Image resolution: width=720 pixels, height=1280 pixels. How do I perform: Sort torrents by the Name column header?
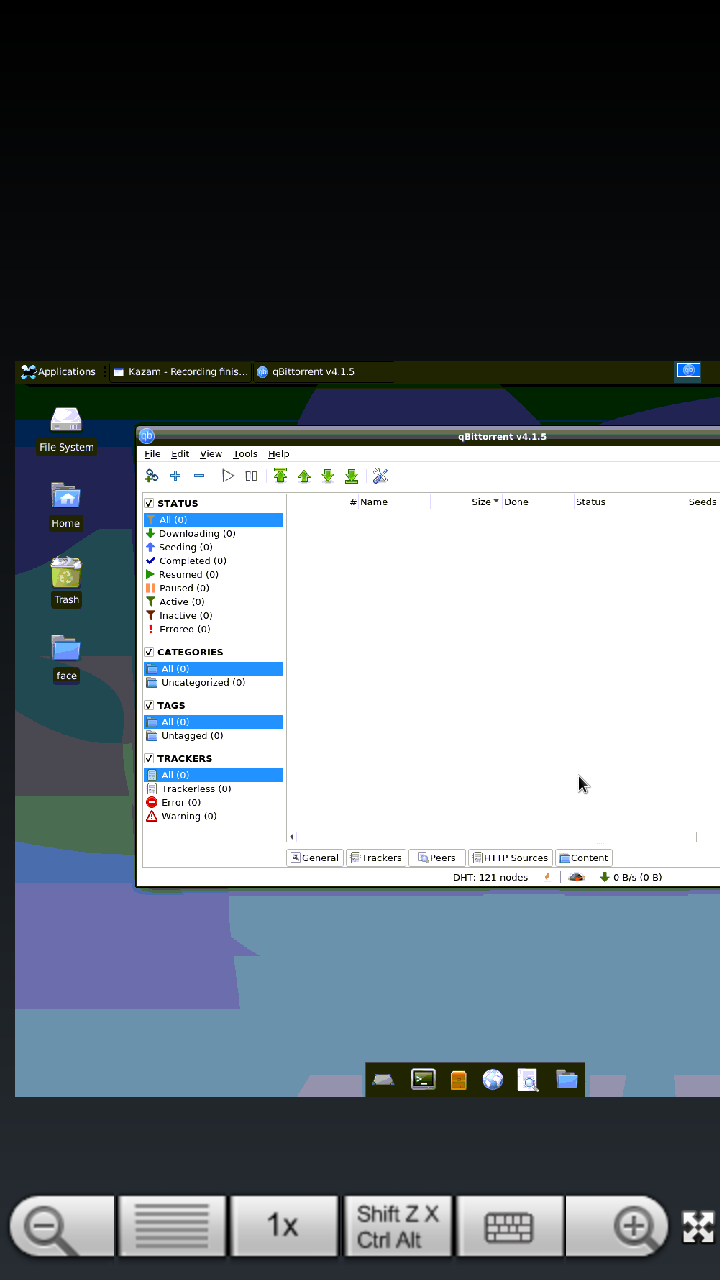[394, 502]
